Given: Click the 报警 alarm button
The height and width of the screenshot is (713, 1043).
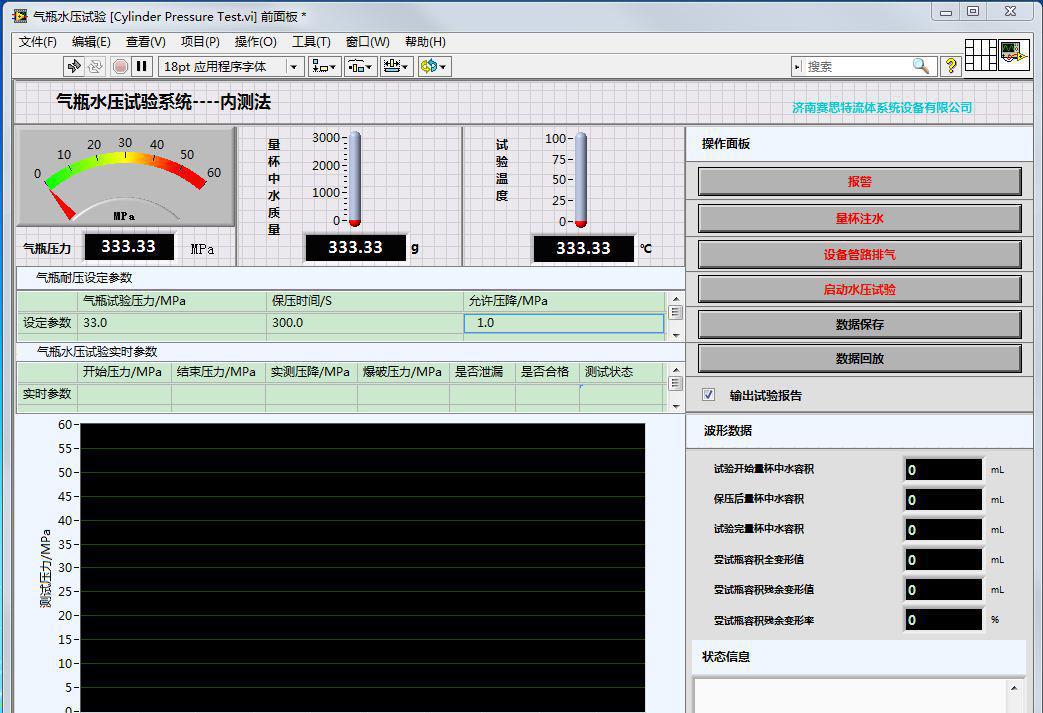Looking at the screenshot, I should tap(859, 182).
